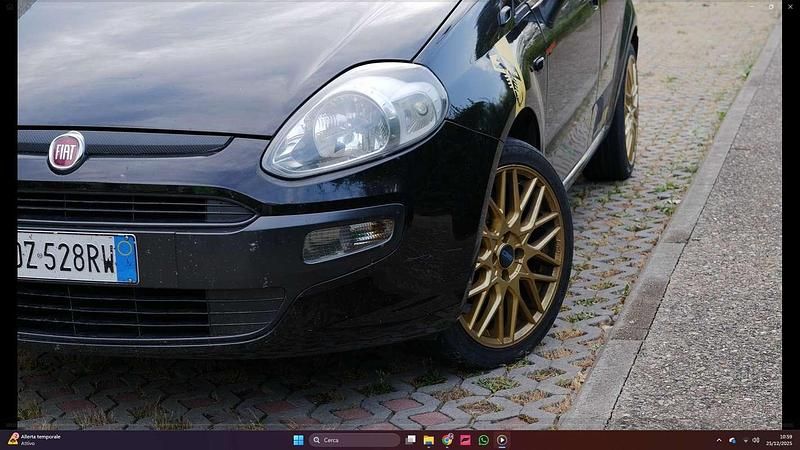The image size is (800, 450).
Task: Open File Explorer from the taskbar
Action: 429,440
